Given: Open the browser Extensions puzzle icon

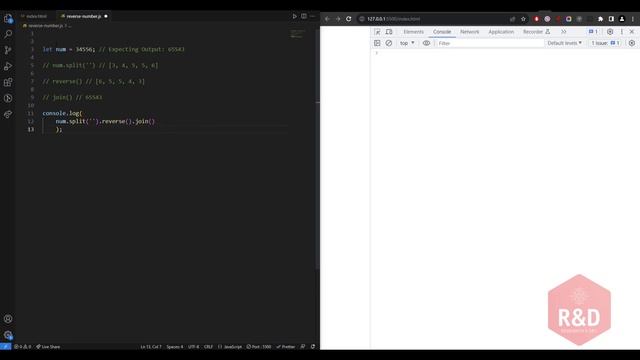Looking at the screenshot, I should [x=600, y=19].
